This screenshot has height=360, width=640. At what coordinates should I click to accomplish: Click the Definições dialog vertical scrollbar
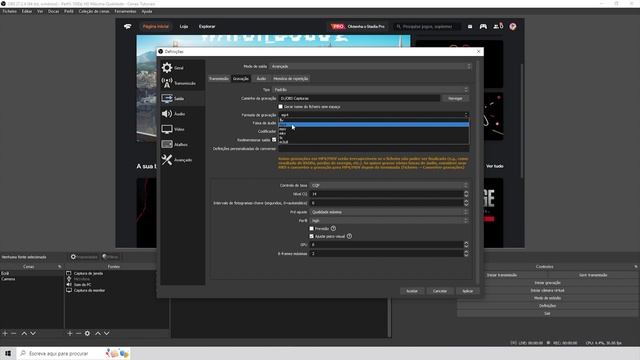477,171
